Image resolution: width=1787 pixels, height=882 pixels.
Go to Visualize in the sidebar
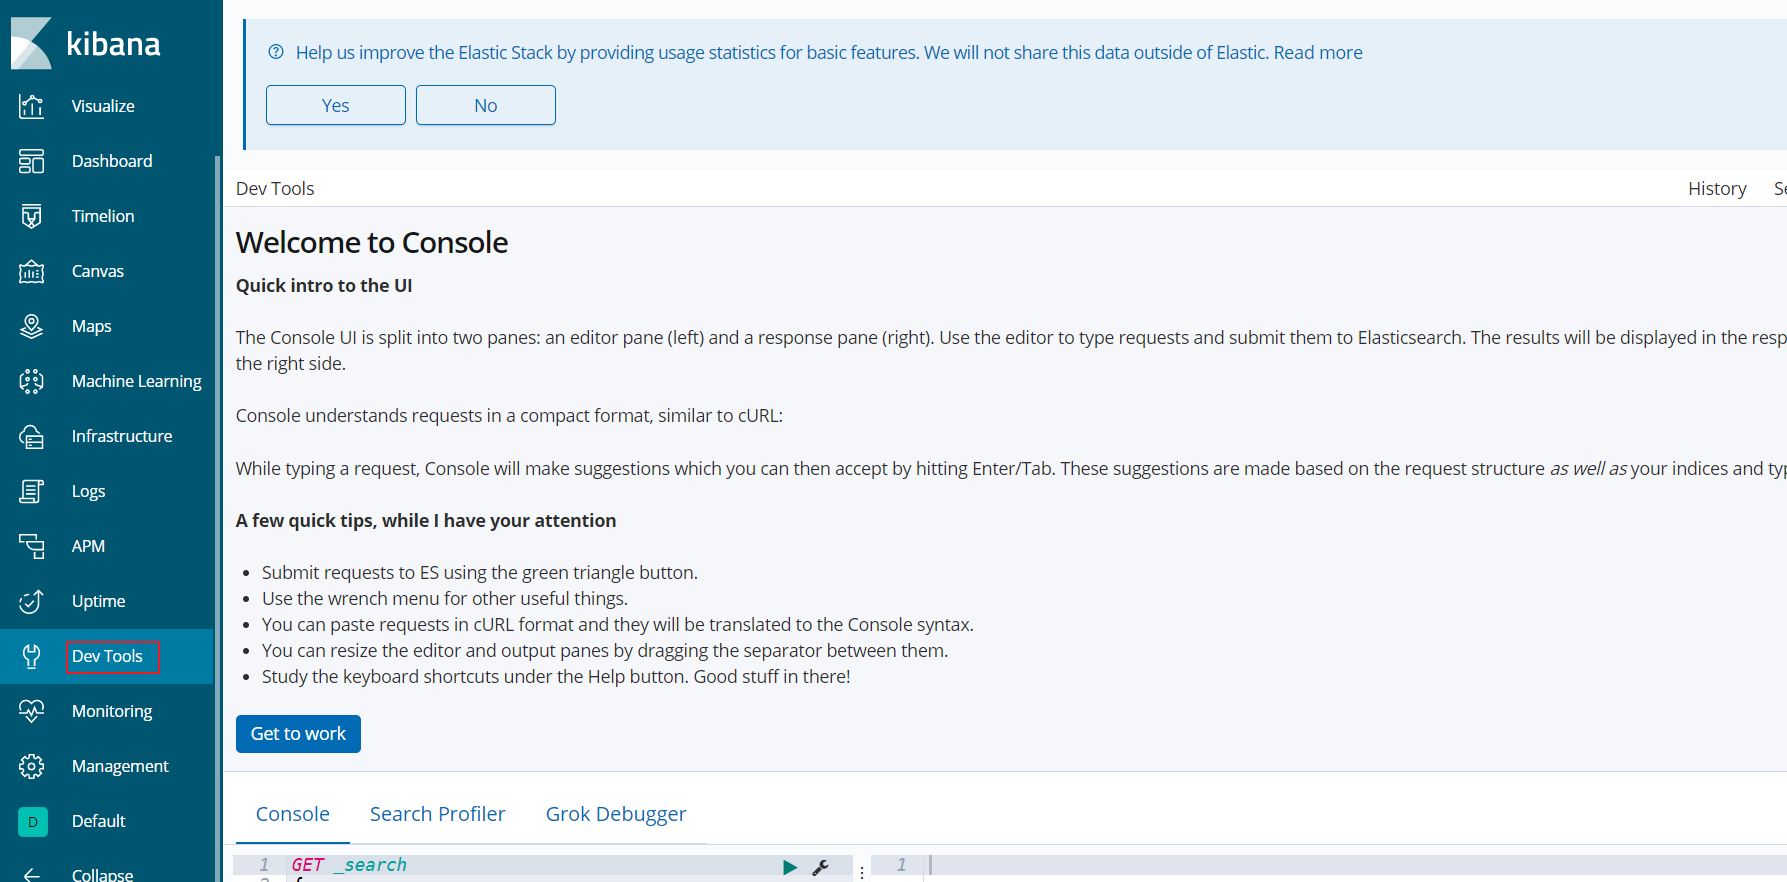pos(103,106)
